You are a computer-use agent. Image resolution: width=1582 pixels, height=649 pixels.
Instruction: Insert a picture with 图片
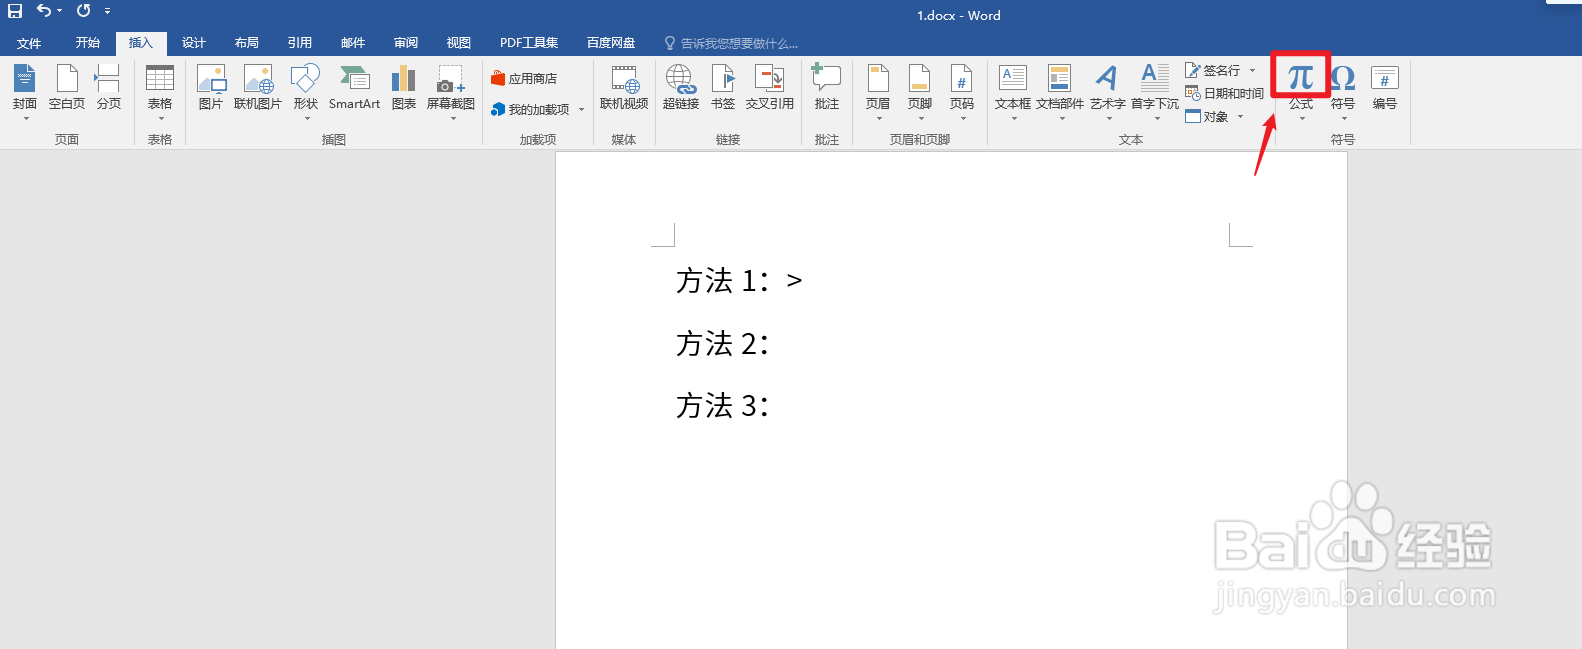211,88
